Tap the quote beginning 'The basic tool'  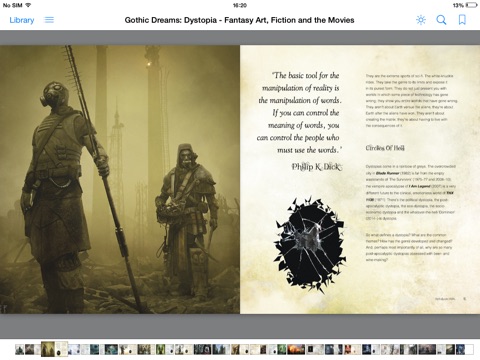(x=299, y=113)
